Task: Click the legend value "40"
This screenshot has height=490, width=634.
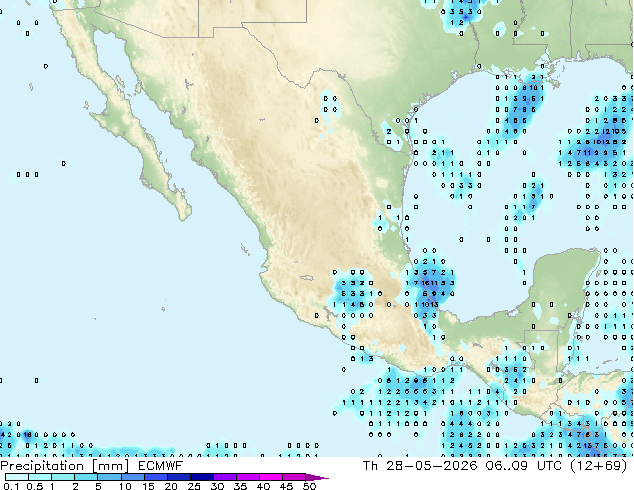Action: pos(263,486)
